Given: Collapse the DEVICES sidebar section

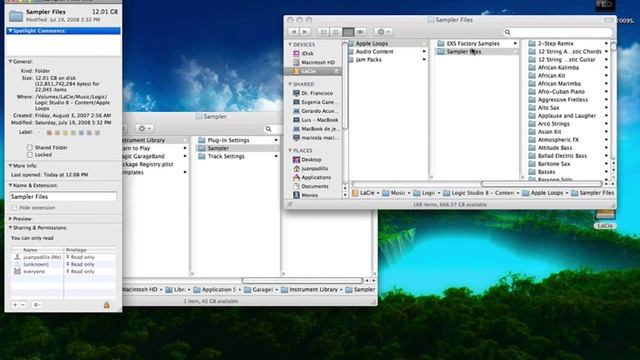Looking at the screenshot, I should 290,44.
